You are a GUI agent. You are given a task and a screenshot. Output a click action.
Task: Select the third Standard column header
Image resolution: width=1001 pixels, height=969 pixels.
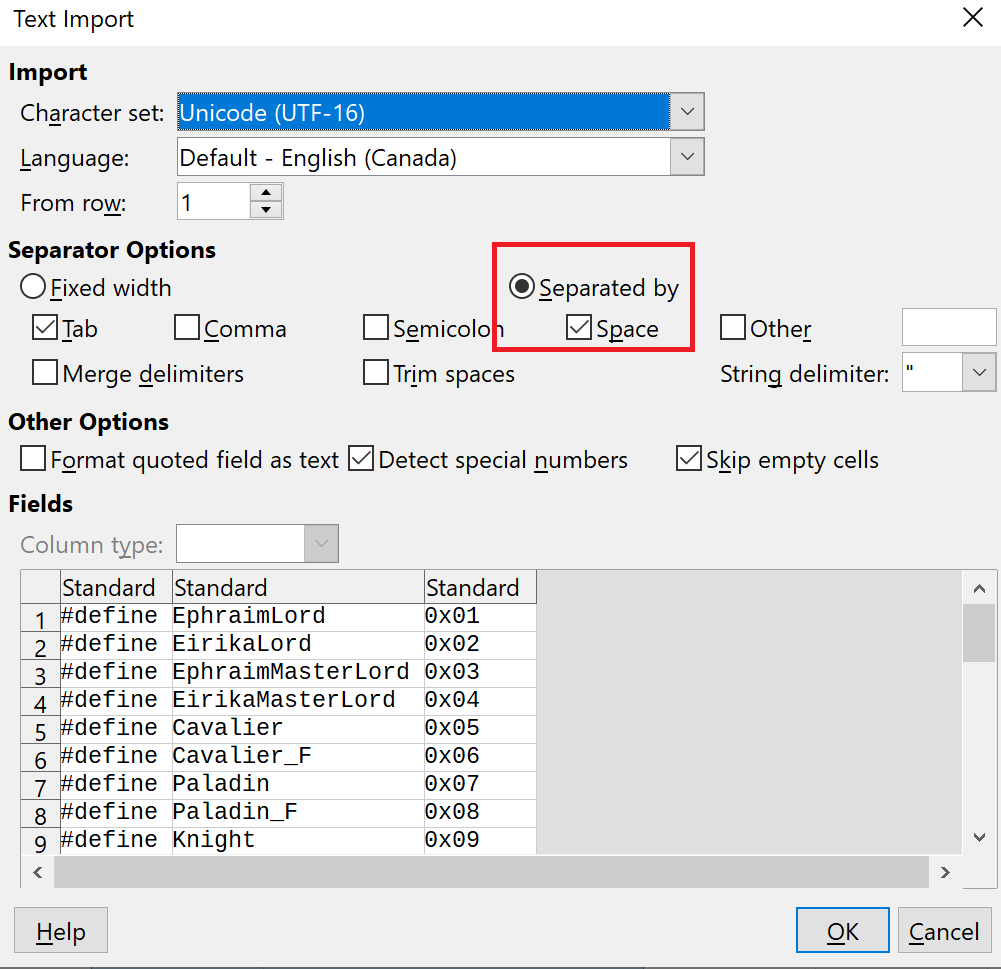click(x=480, y=587)
